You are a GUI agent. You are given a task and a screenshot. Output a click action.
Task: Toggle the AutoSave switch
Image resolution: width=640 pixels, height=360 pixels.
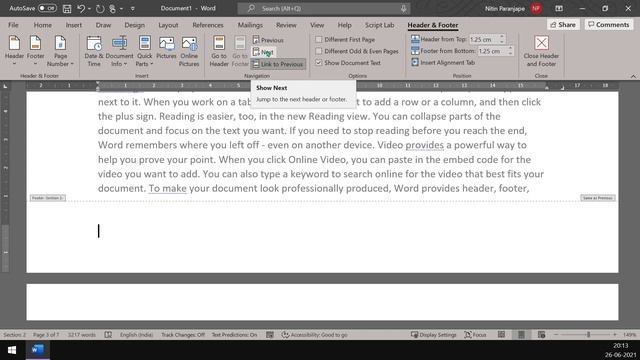[47, 8]
